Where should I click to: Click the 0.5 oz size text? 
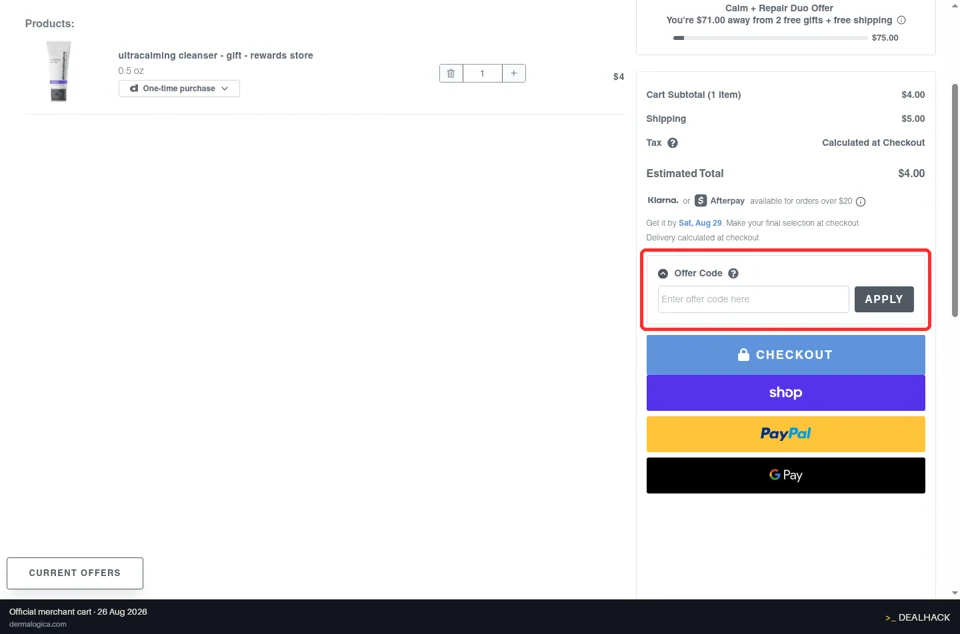tap(131, 70)
